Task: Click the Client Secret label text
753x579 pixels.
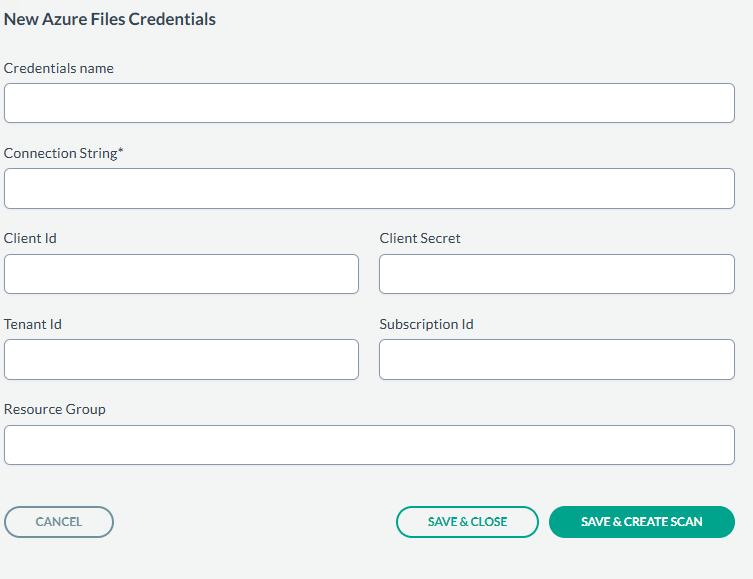Action: click(x=420, y=239)
